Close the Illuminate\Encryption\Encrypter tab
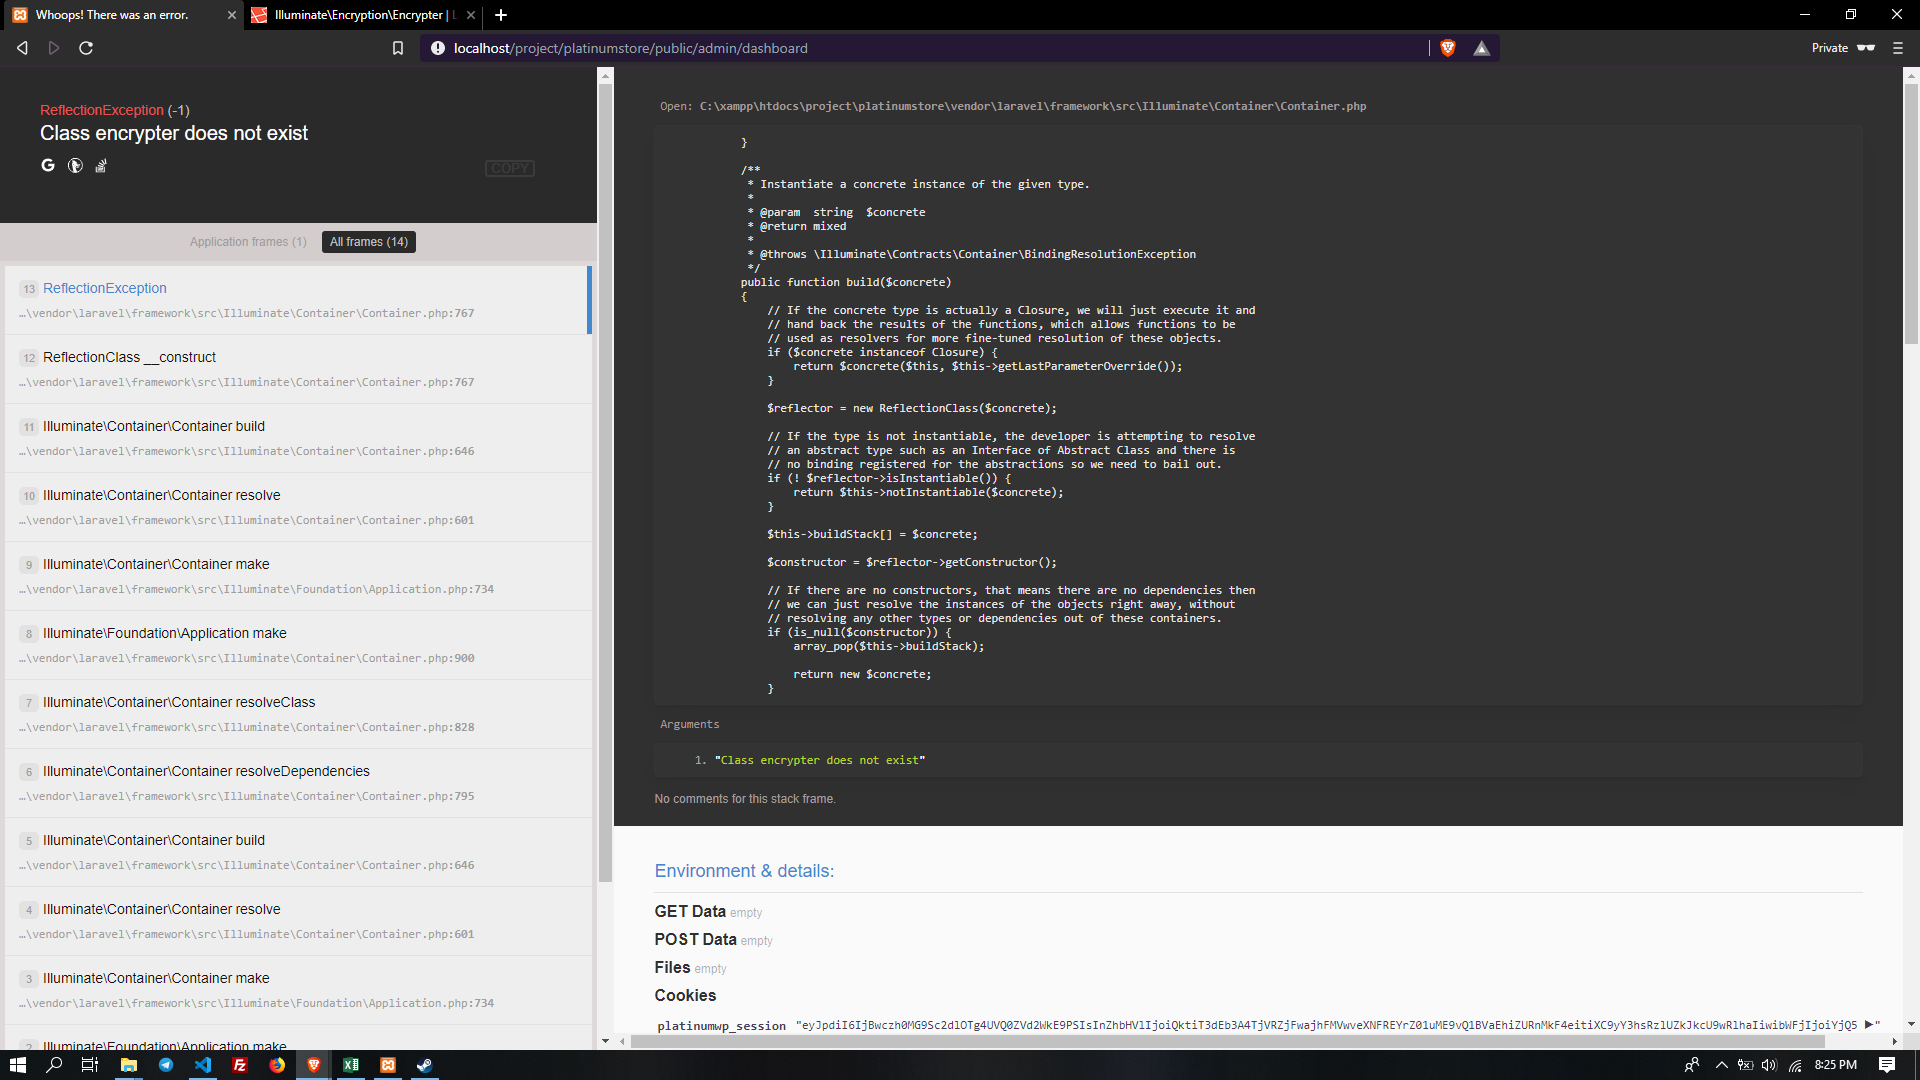Image resolution: width=1920 pixels, height=1080 pixels. pyautogui.click(x=471, y=15)
